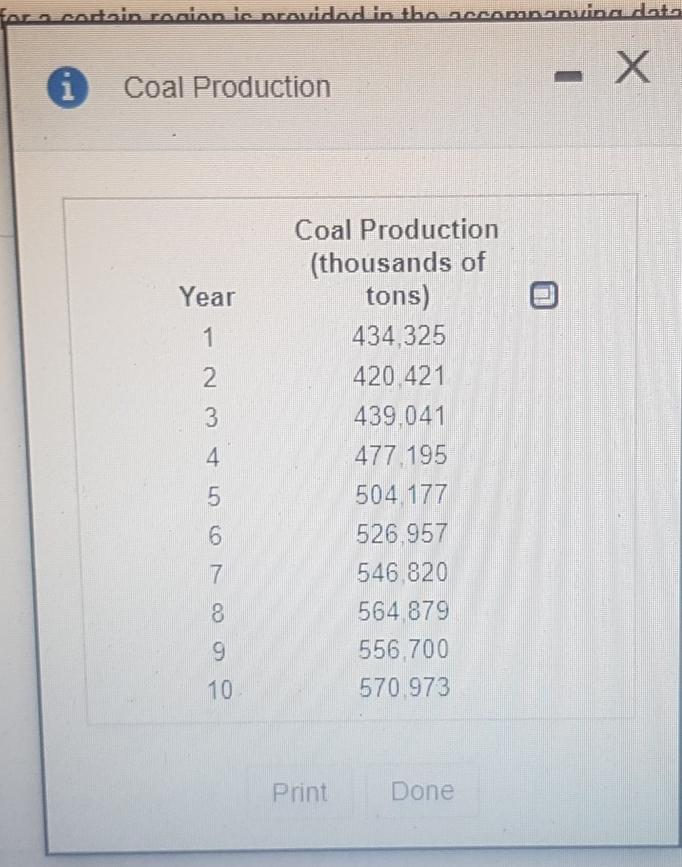The height and width of the screenshot is (867, 682).
Task: Click year 6 in Year column
Action: click(215, 536)
